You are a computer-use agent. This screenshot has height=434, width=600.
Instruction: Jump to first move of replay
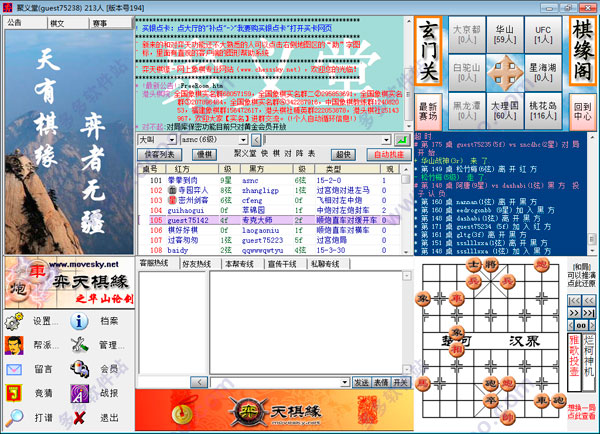[x=574, y=300]
